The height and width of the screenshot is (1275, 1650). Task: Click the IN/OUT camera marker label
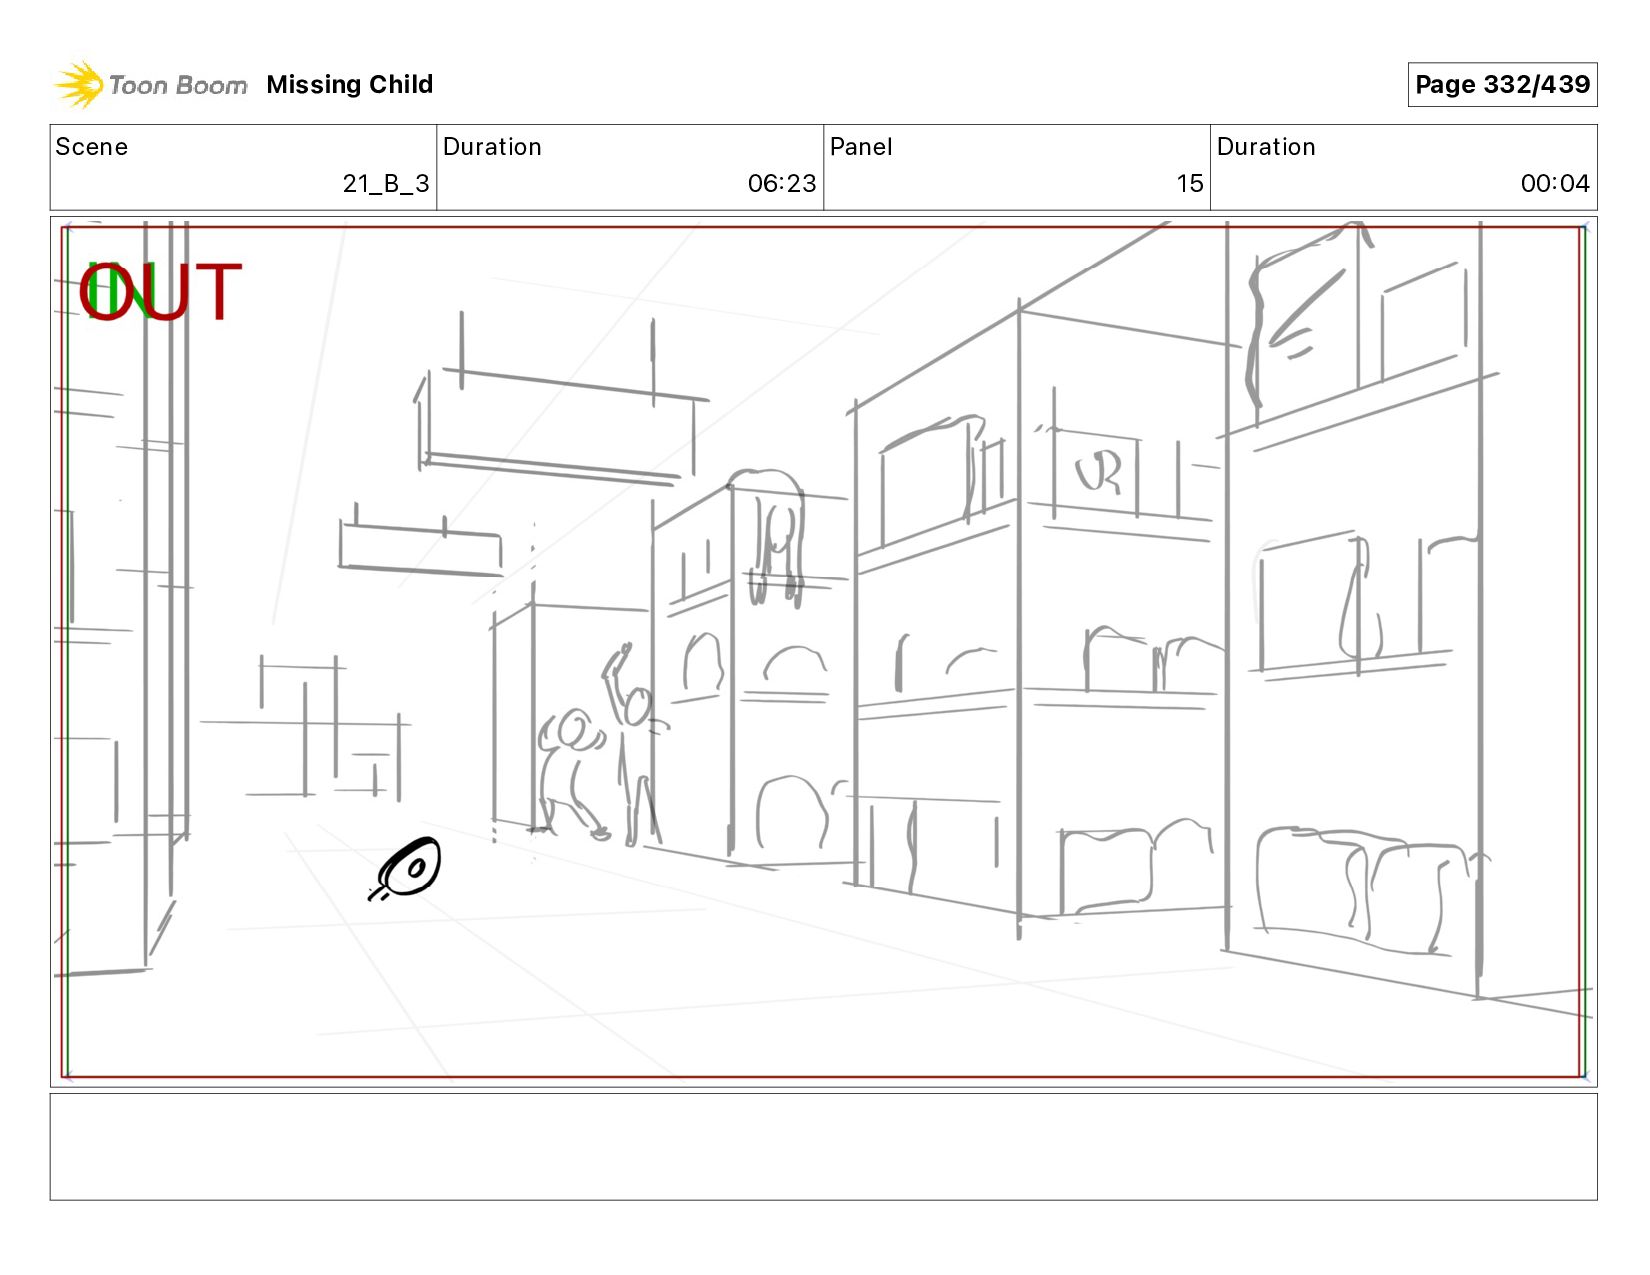tap(161, 292)
